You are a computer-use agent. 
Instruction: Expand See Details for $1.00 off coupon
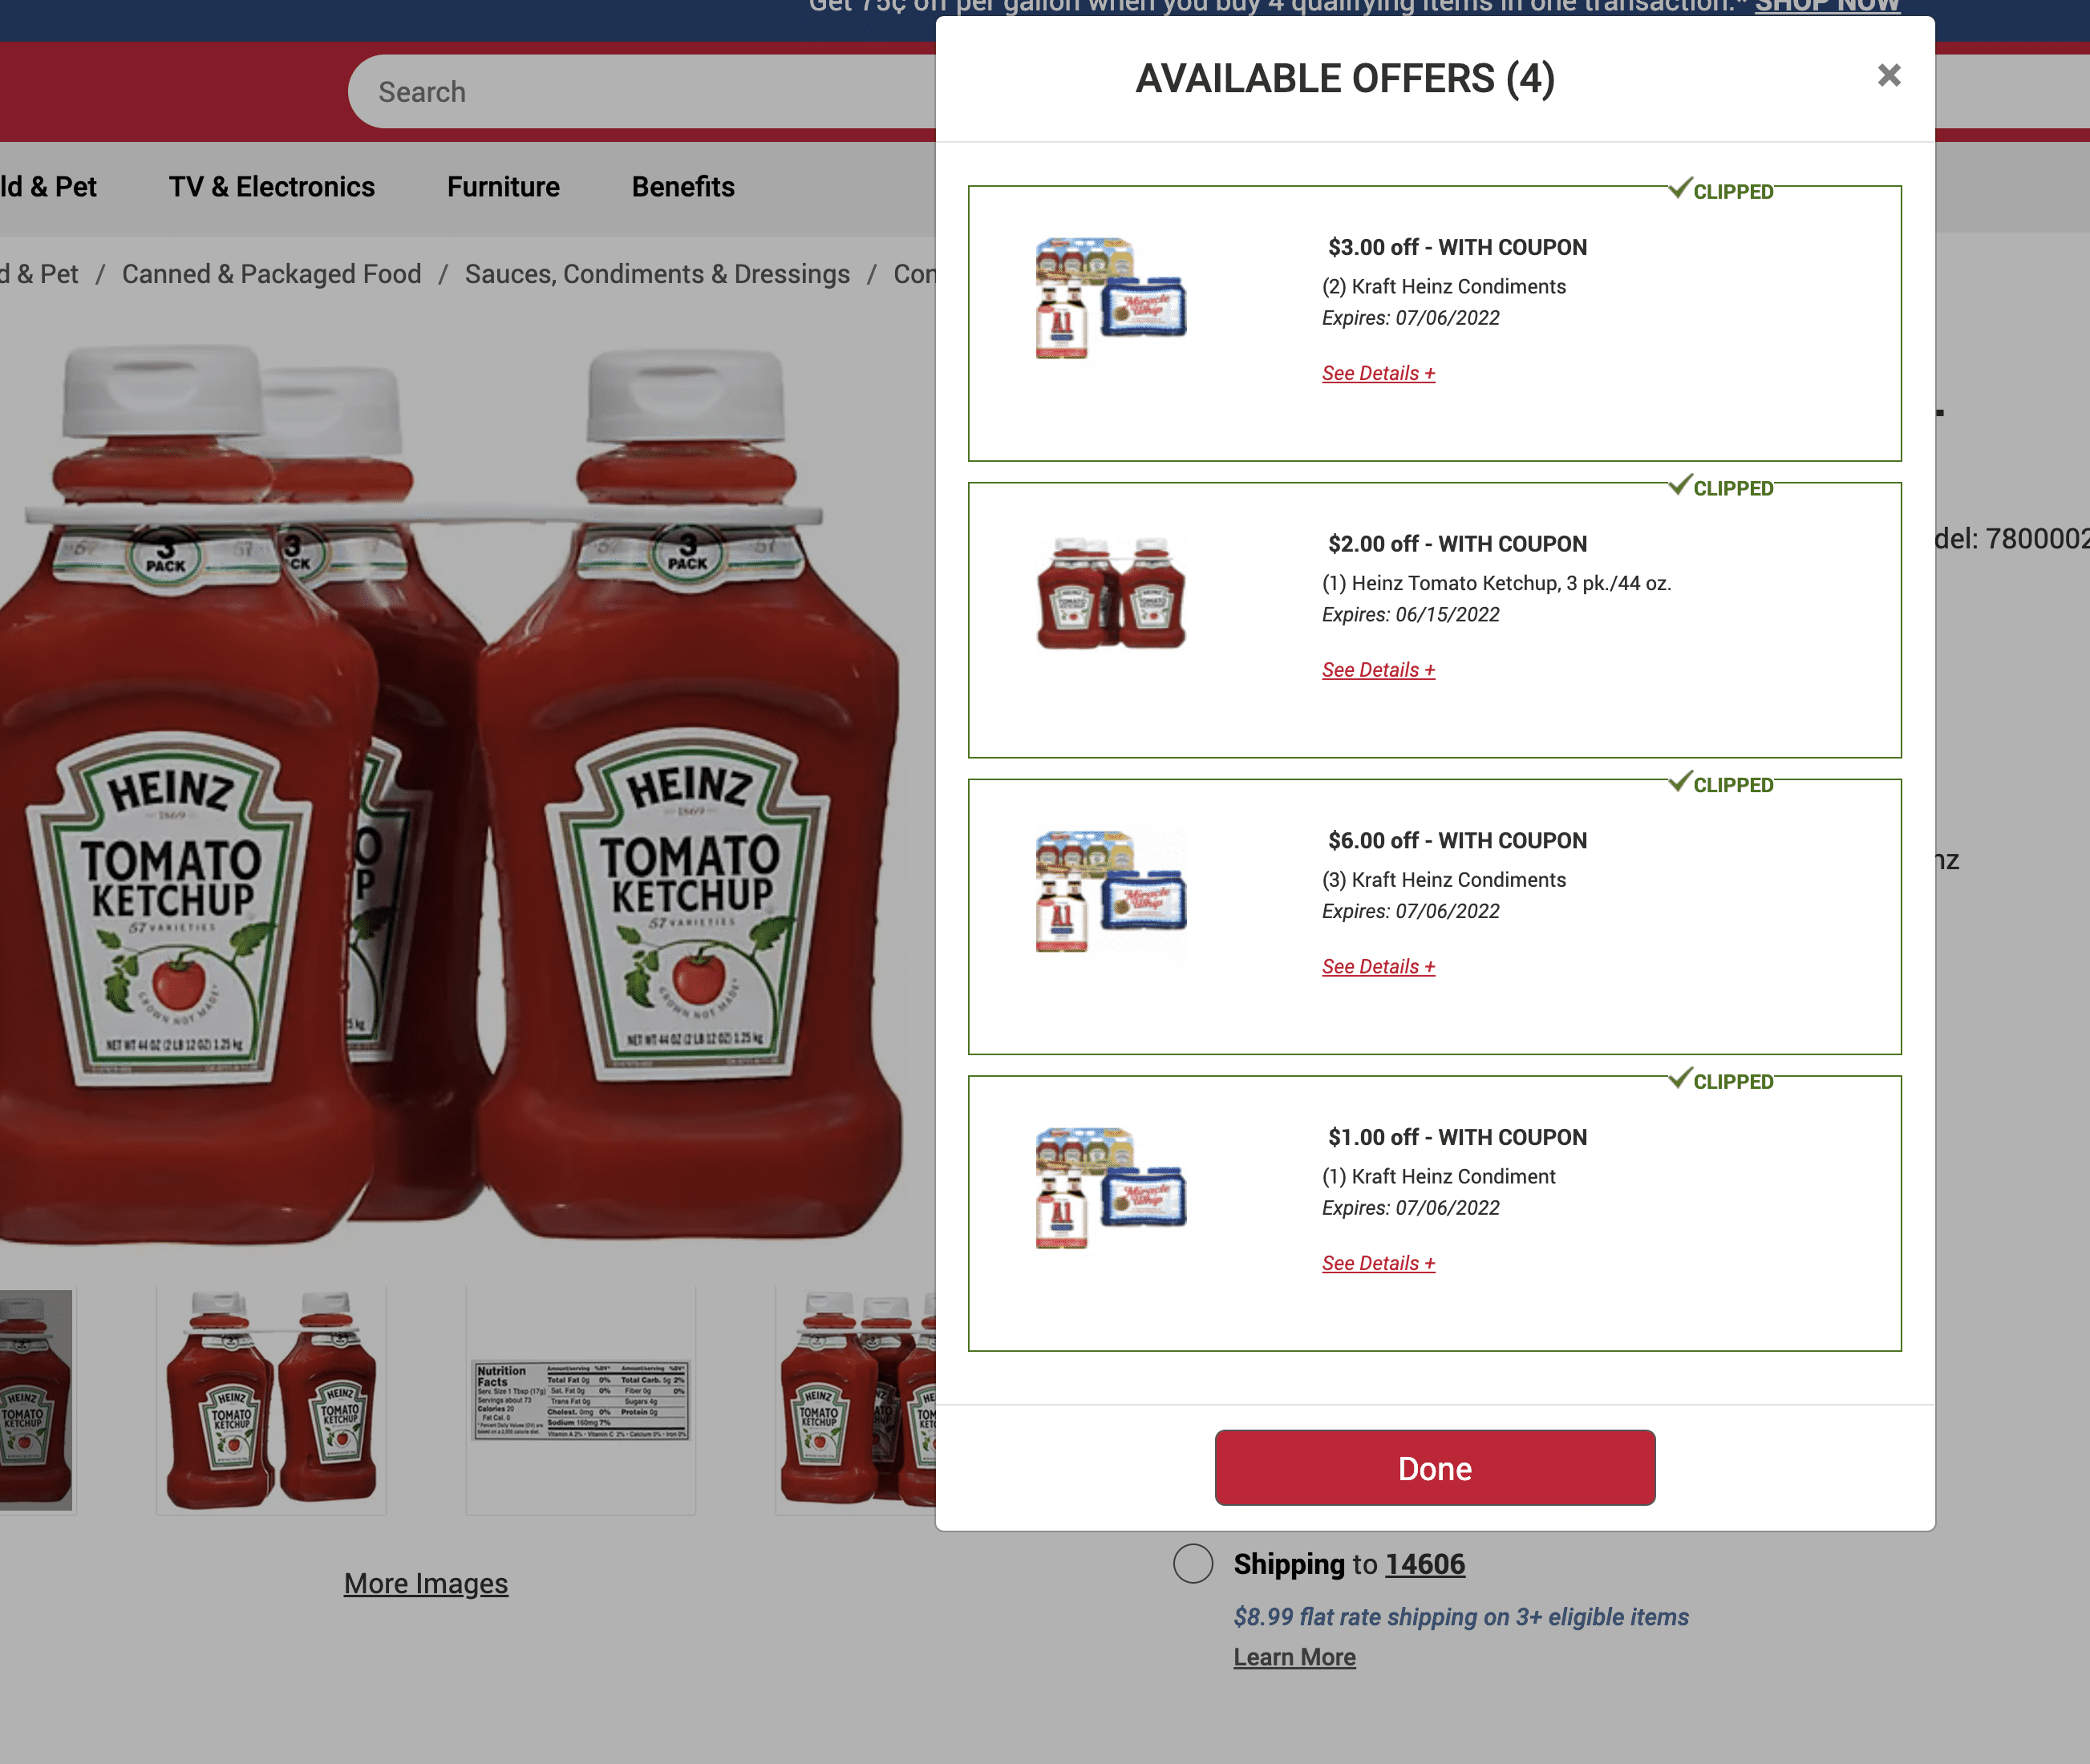click(x=1378, y=1263)
